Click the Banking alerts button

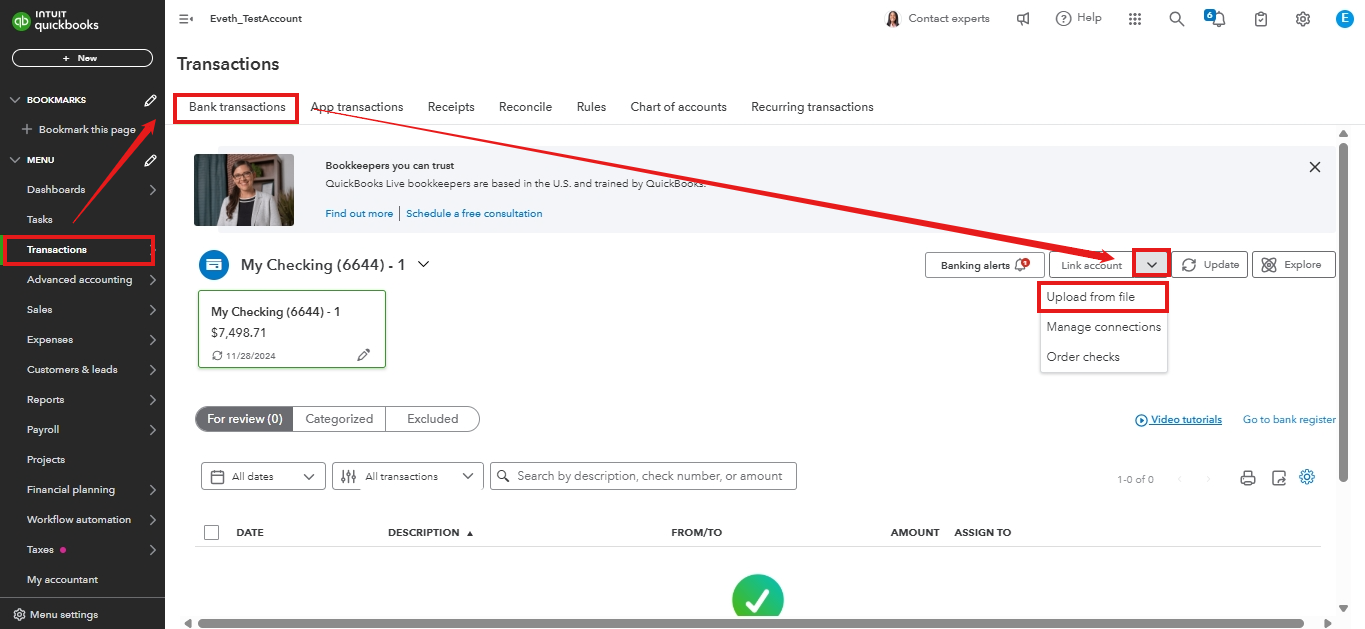click(985, 265)
